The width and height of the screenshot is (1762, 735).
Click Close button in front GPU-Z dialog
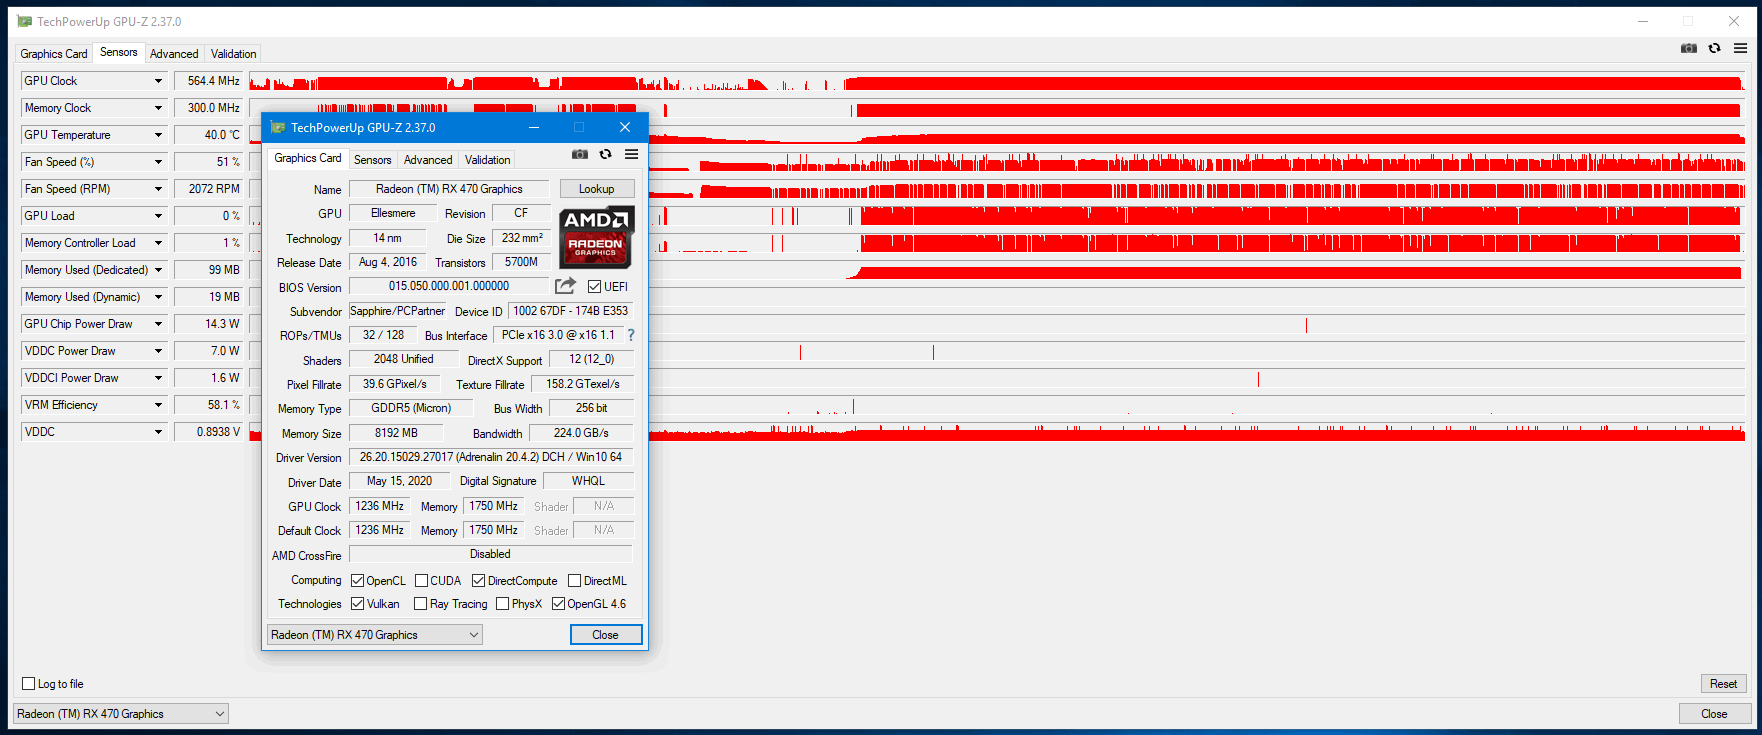[606, 635]
